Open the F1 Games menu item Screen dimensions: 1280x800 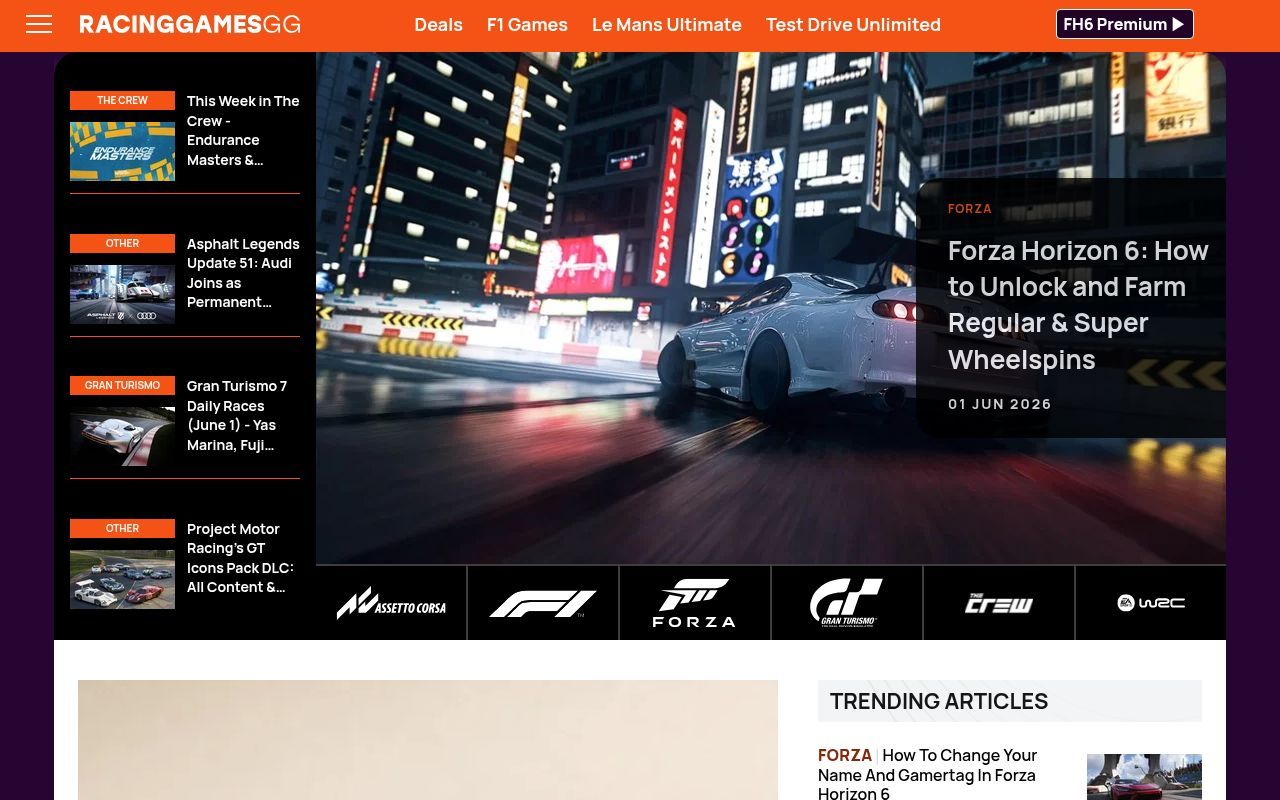(x=527, y=24)
